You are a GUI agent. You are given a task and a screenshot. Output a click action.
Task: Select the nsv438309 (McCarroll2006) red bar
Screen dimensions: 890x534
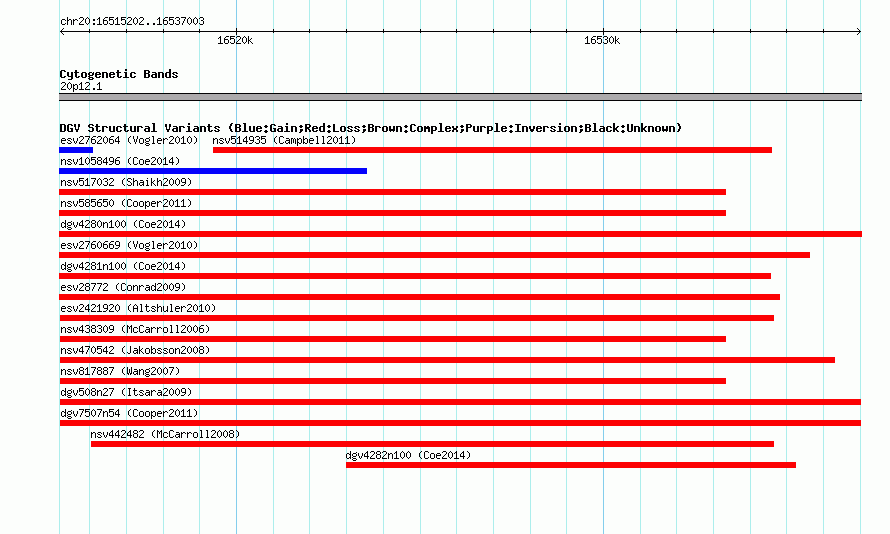tap(392, 339)
